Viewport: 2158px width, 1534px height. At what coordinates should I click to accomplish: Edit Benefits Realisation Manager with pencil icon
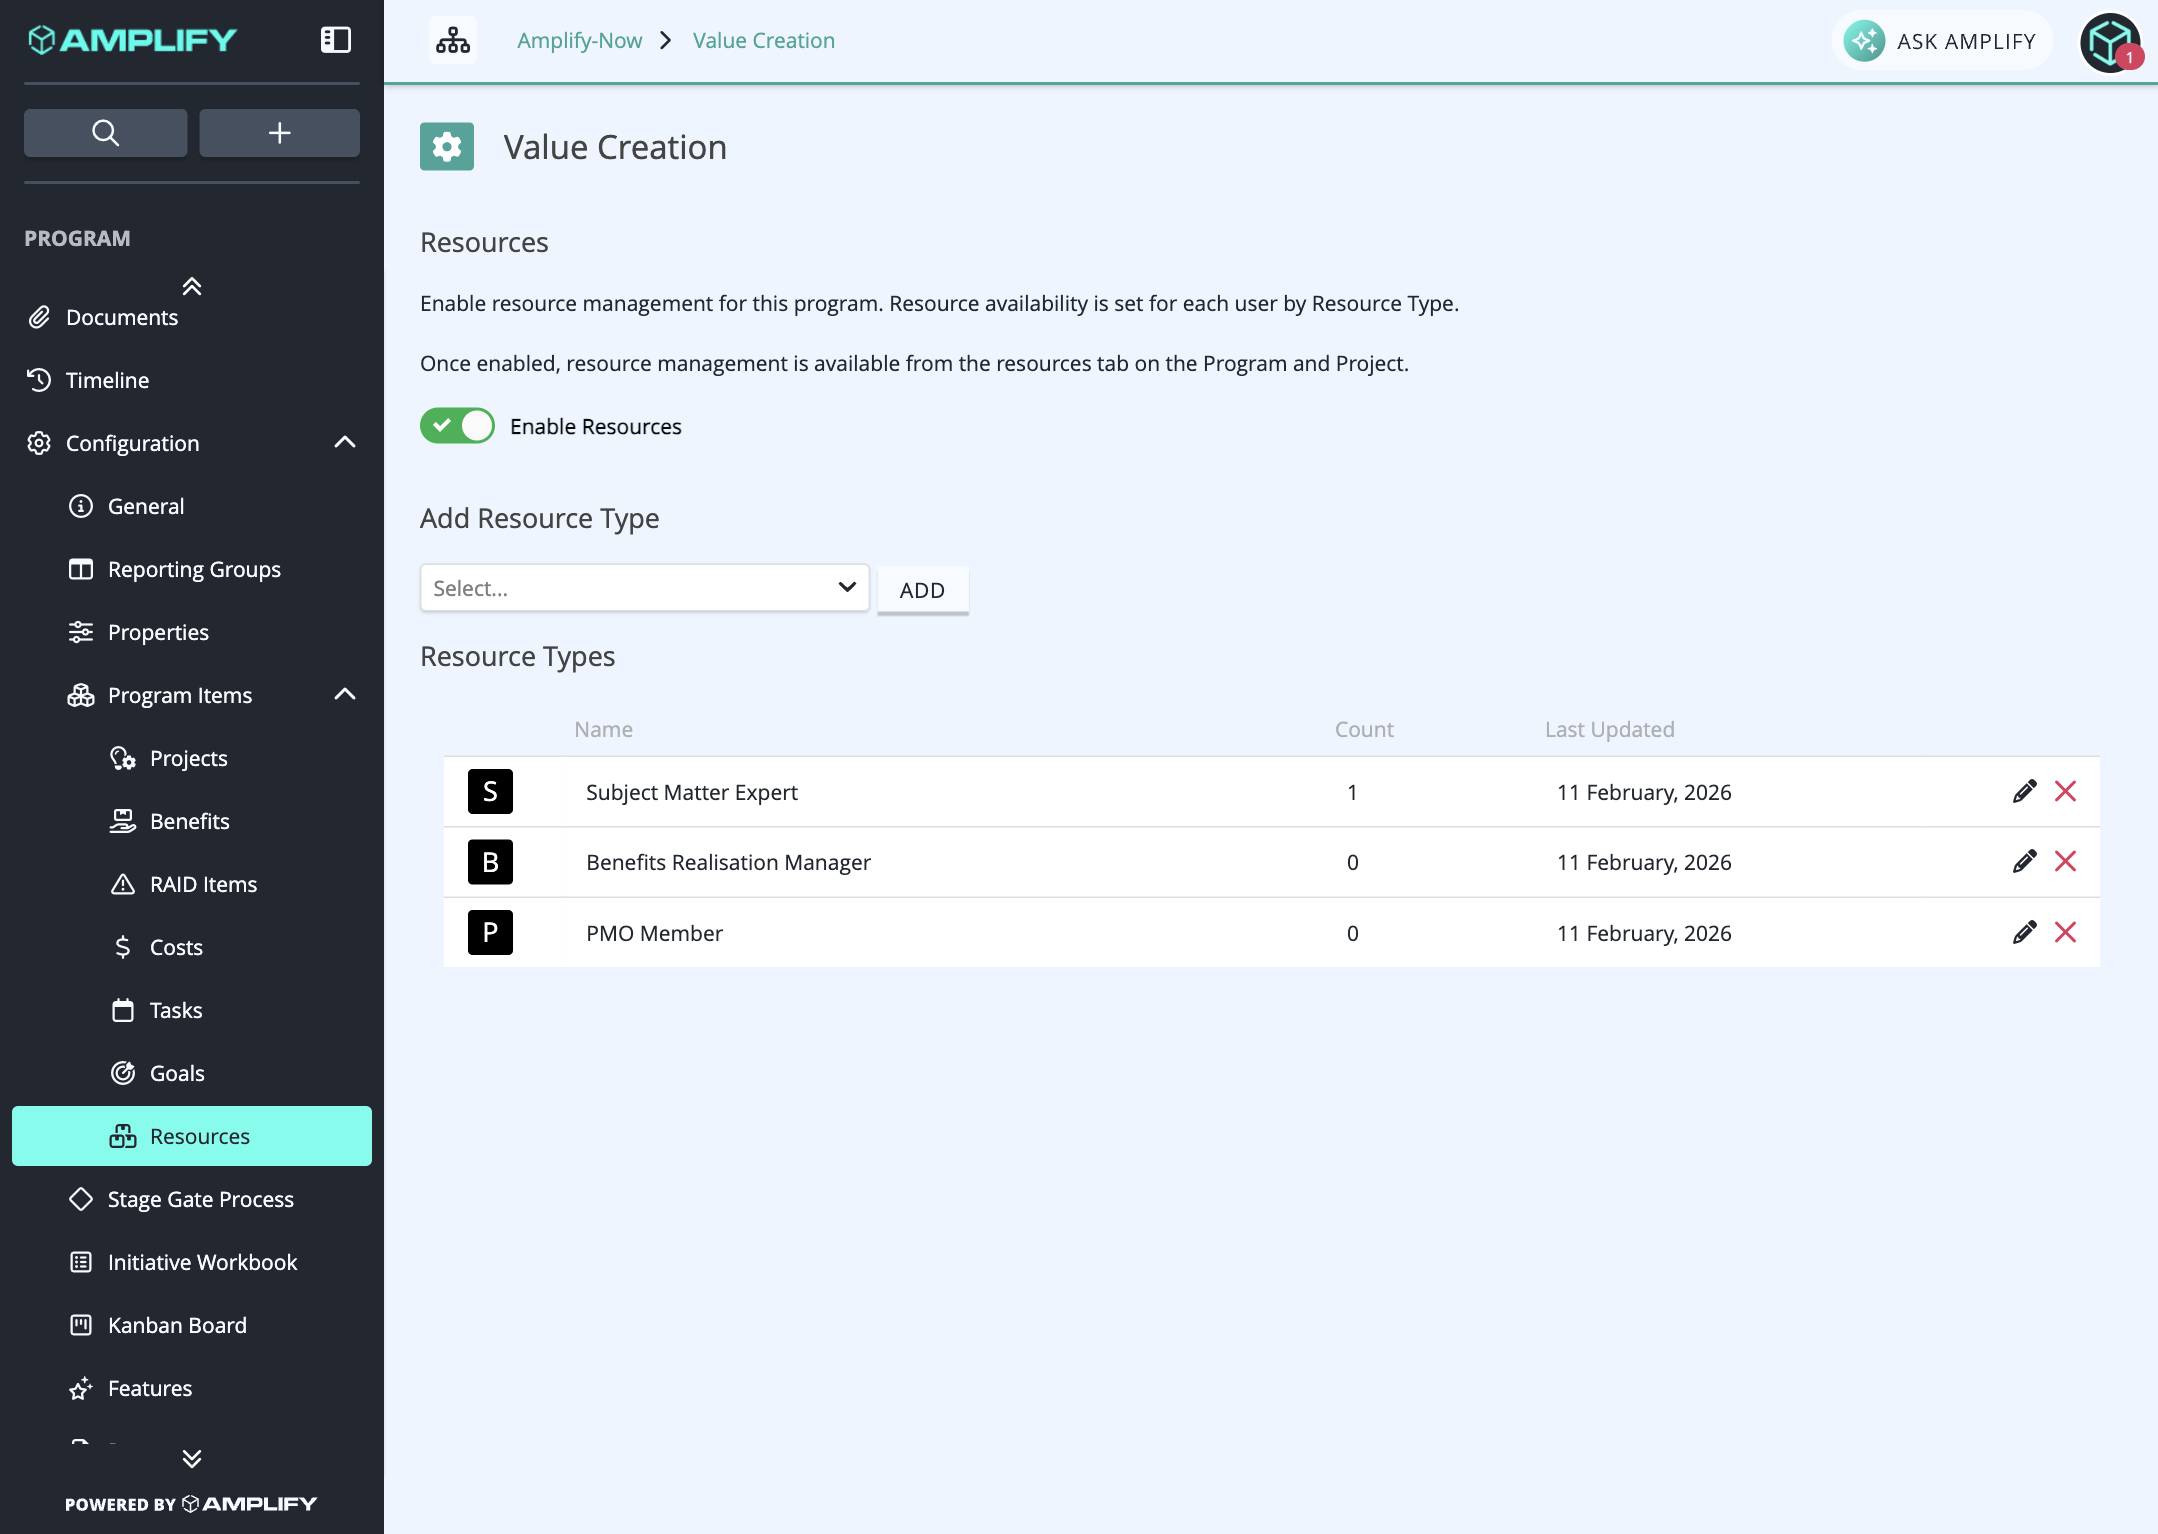[2024, 861]
